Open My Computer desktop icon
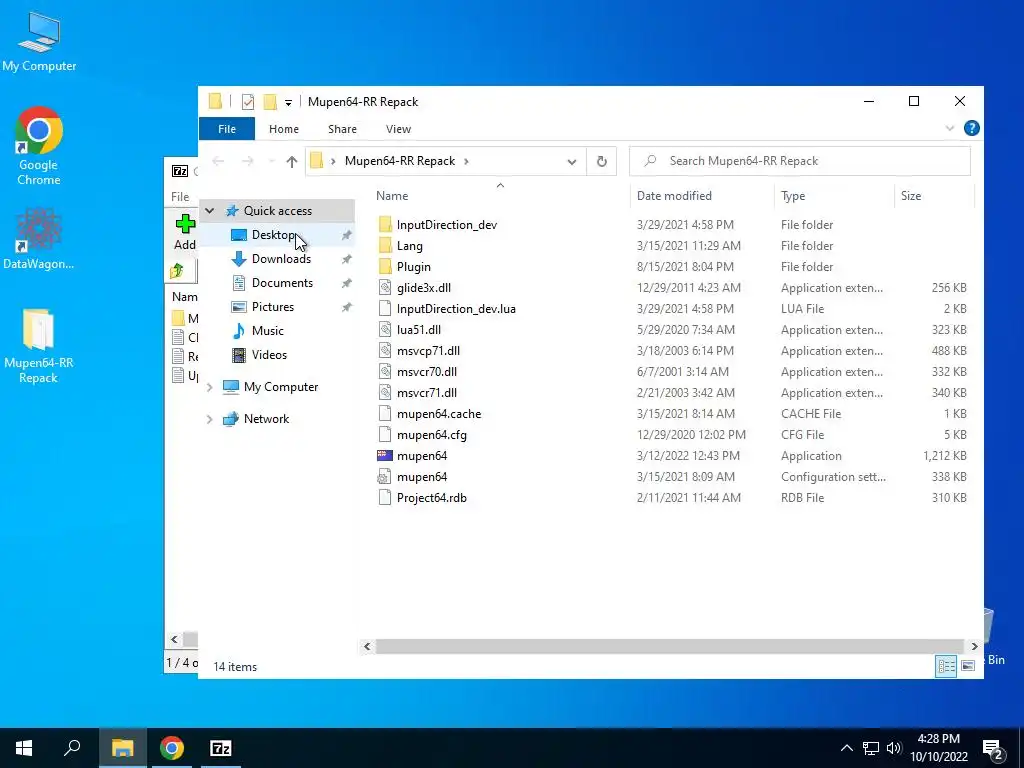This screenshot has height=768, width=1024. tap(39, 43)
